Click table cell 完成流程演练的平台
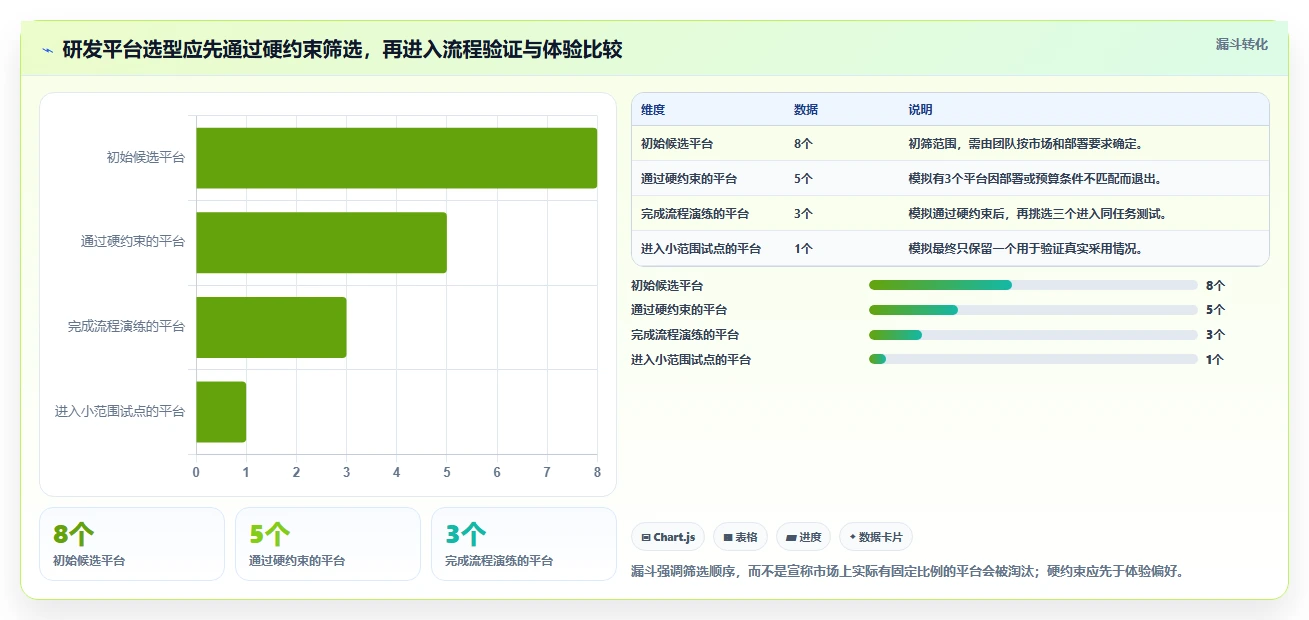The image size is (1309, 620). click(x=695, y=214)
